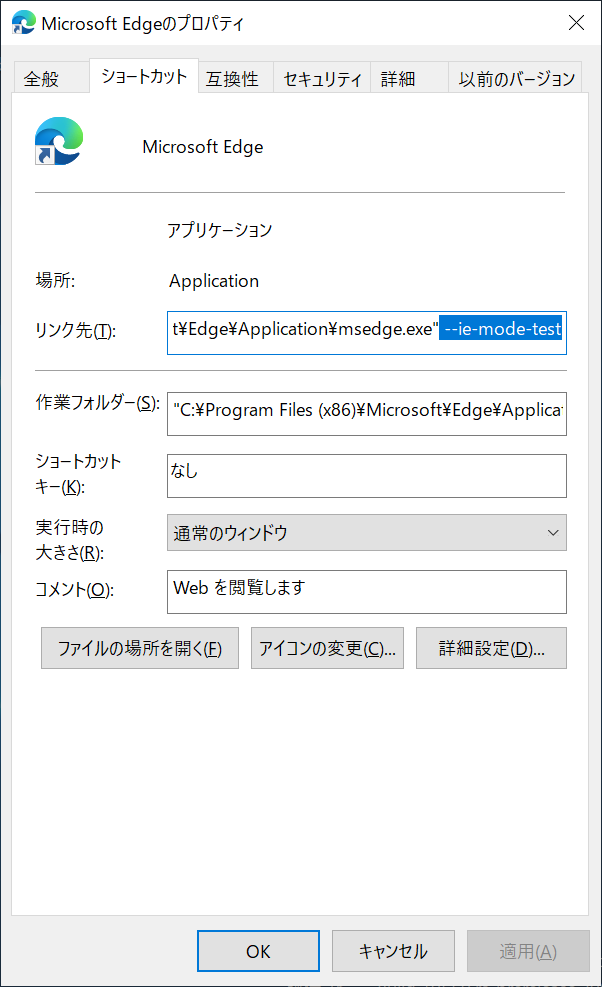The width and height of the screenshot is (602, 987).
Task: Click the 作業フォルダー(S) label
Action: click(98, 403)
